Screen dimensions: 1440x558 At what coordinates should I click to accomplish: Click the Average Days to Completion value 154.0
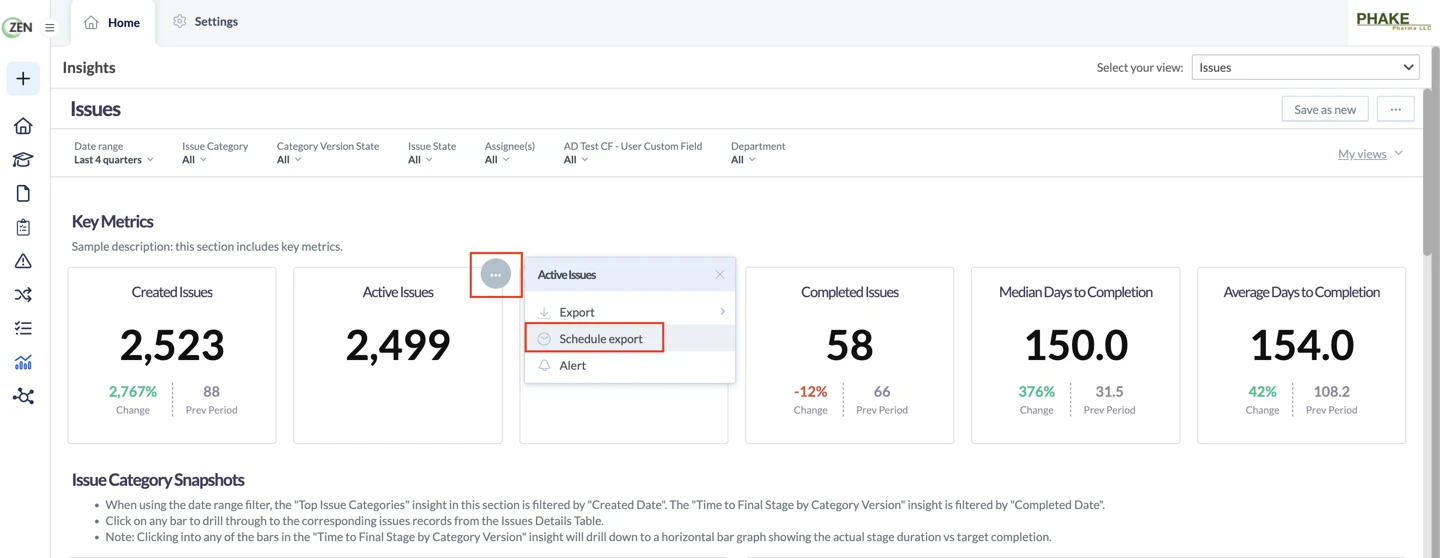[x=1302, y=345]
